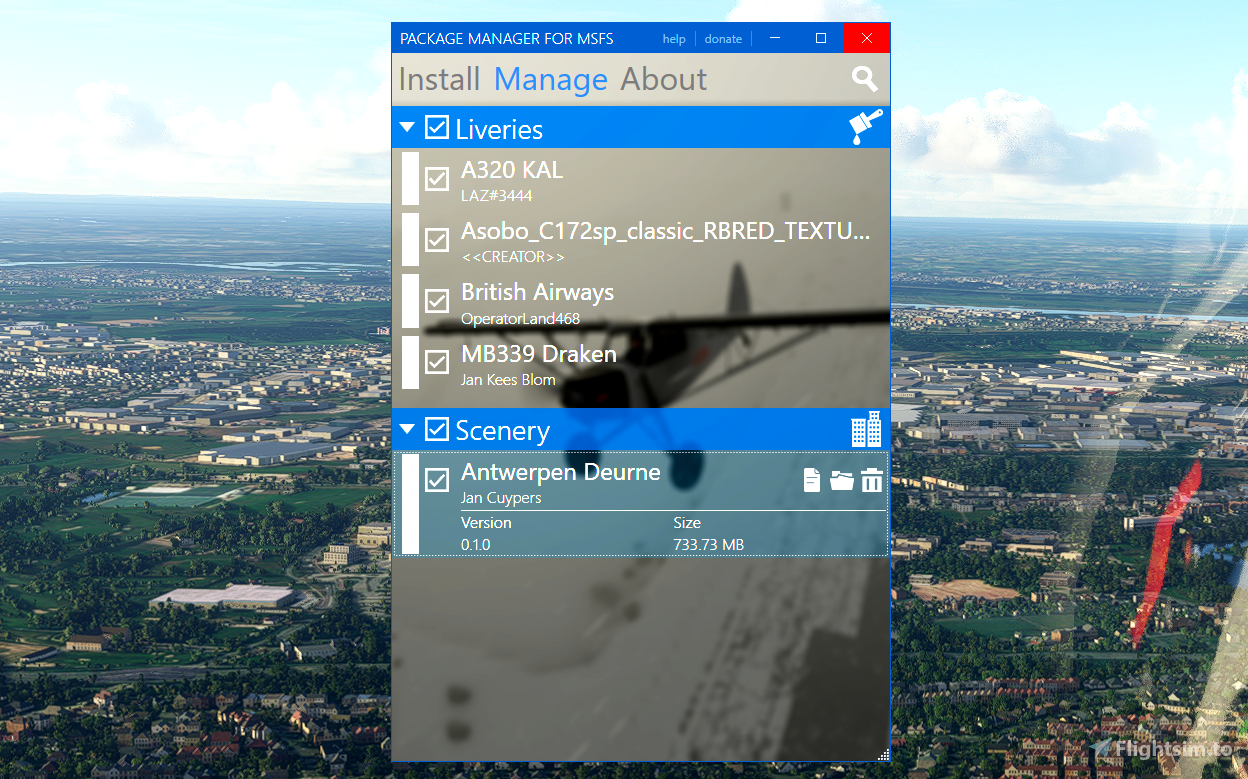Minimize the Package Manager window
This screenshot has width=1248, height=779.
pyautogui.click(x=775, y=38)
